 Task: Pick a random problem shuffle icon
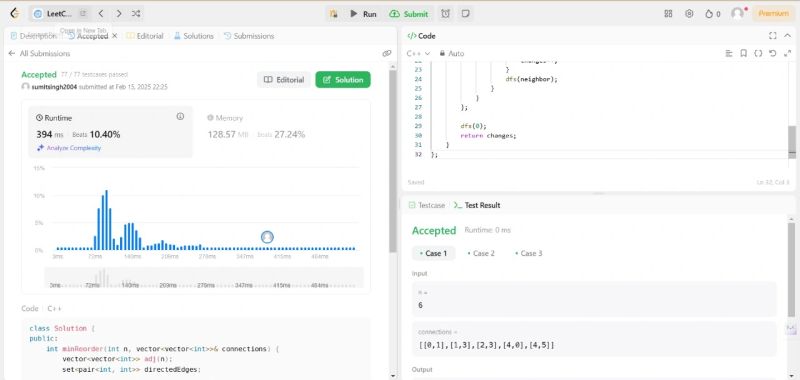(x=136, y=14)
